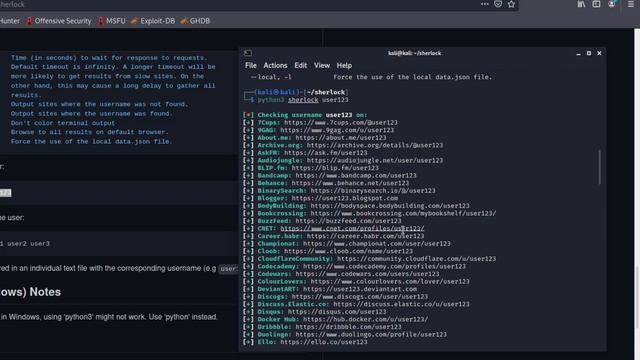Click the Discogs result URL
The height and width of the screenshot is (360, 640).
pyautogui.click(x=360, y=296)
